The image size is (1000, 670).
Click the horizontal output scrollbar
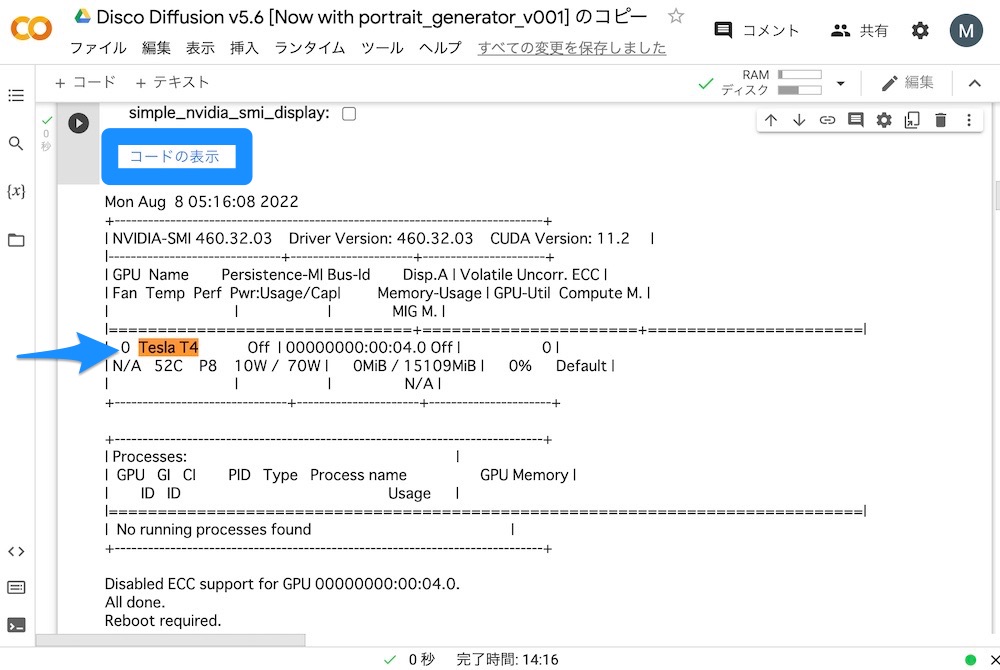tap(171, 640)
